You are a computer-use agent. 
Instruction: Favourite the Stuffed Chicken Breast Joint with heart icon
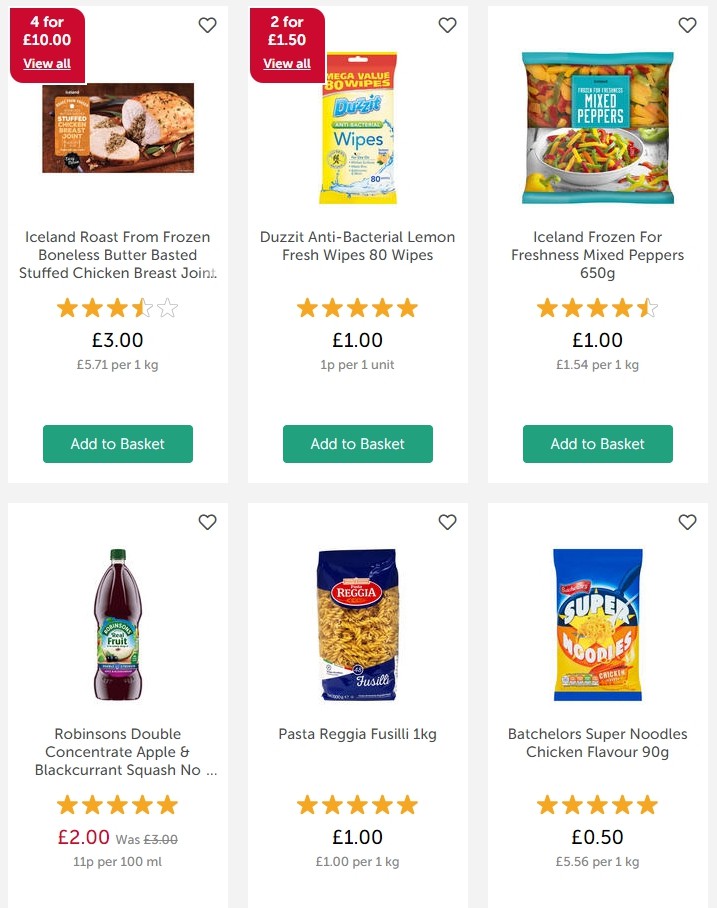click(207, 25)
